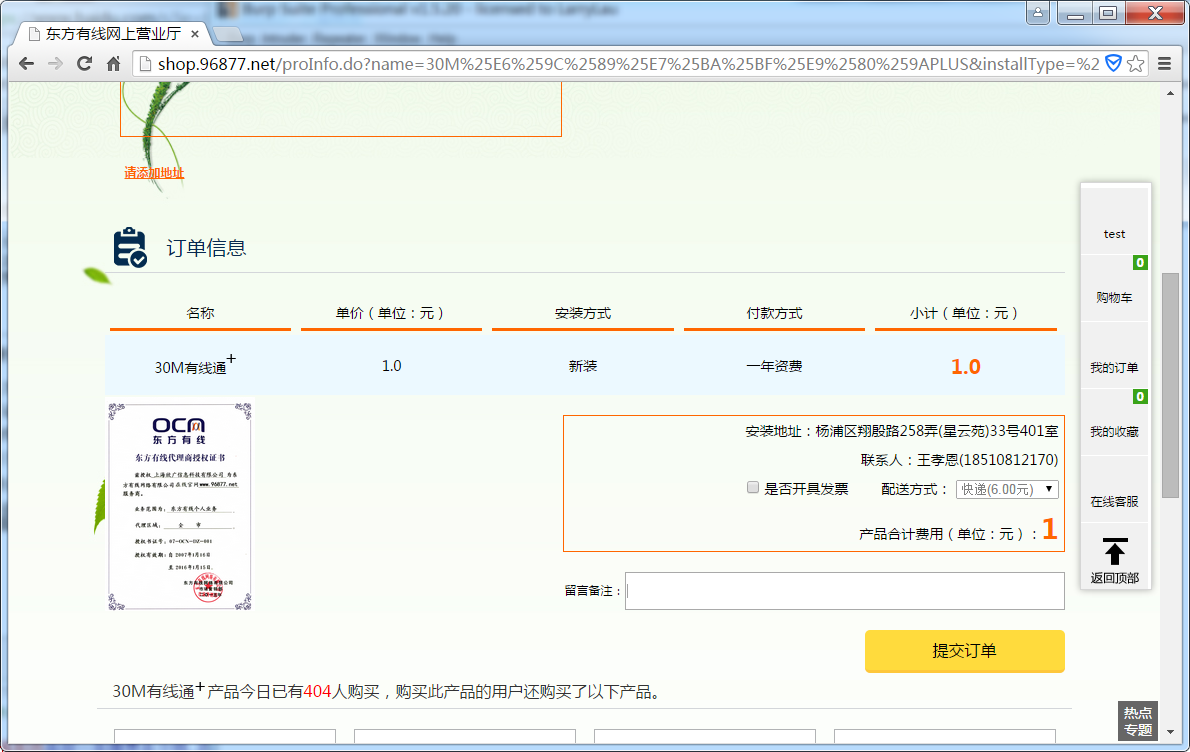The height and width of the screenshot is (752, 1190).
Task: Click the 请添加地址 link
Action: click(154, 173)
